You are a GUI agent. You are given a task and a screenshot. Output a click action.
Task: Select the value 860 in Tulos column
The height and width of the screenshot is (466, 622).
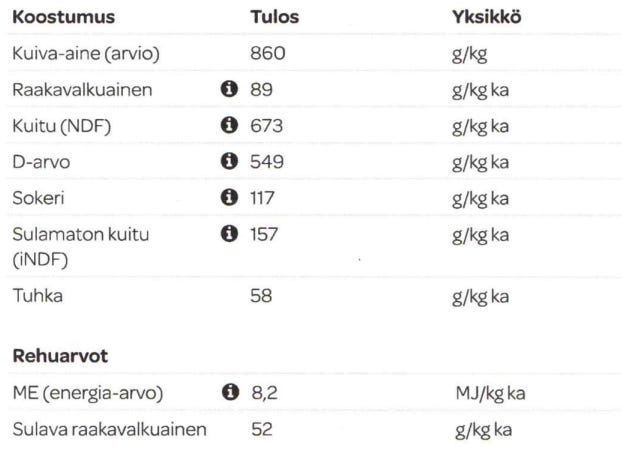[268, 54]
